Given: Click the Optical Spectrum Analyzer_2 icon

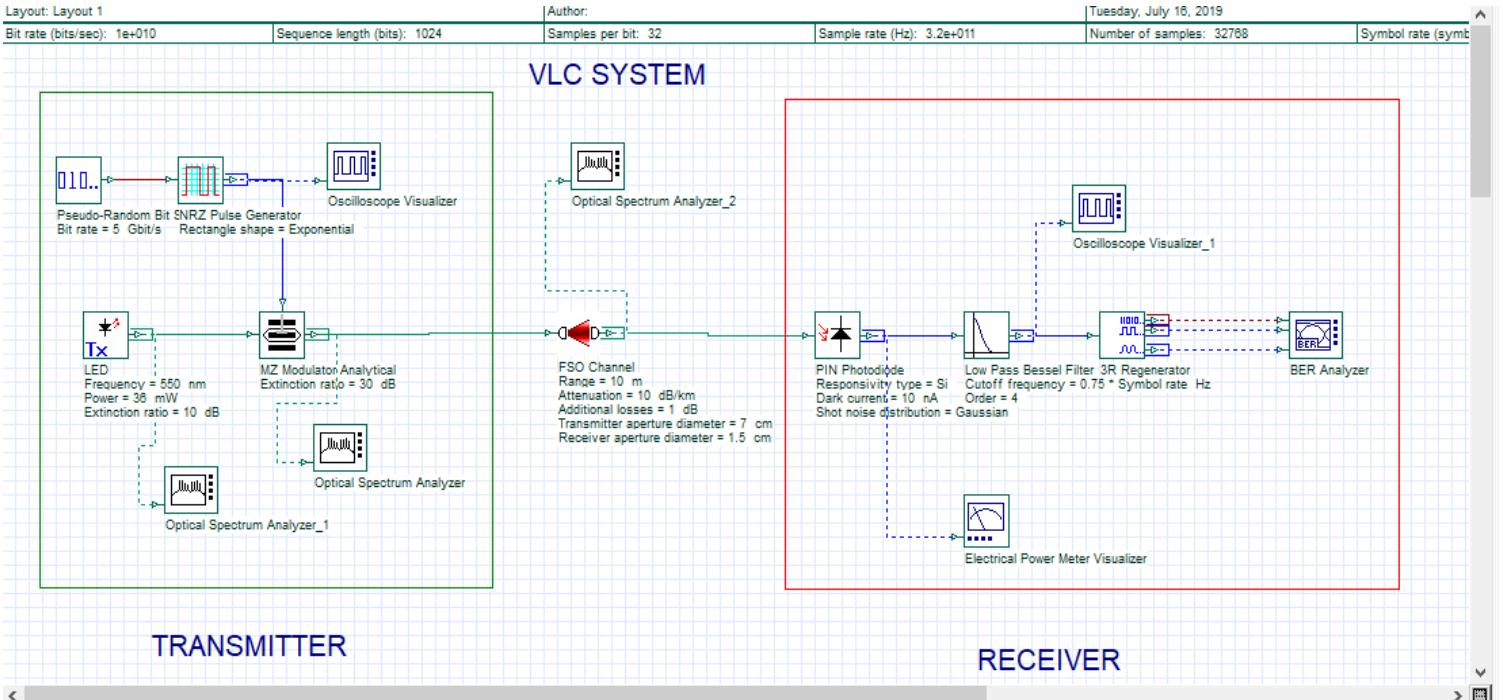Looking at the screenshot, I should [596, 166].
